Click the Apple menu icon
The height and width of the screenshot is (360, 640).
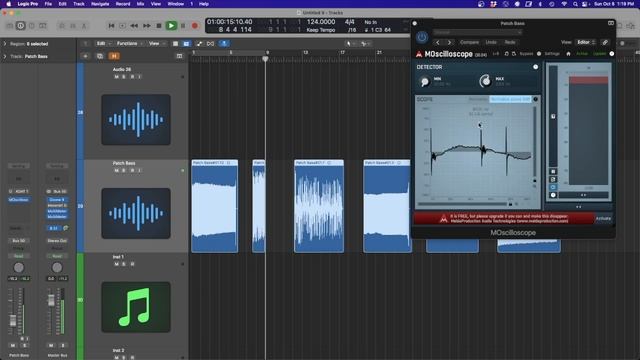click(x=8, y=4)
